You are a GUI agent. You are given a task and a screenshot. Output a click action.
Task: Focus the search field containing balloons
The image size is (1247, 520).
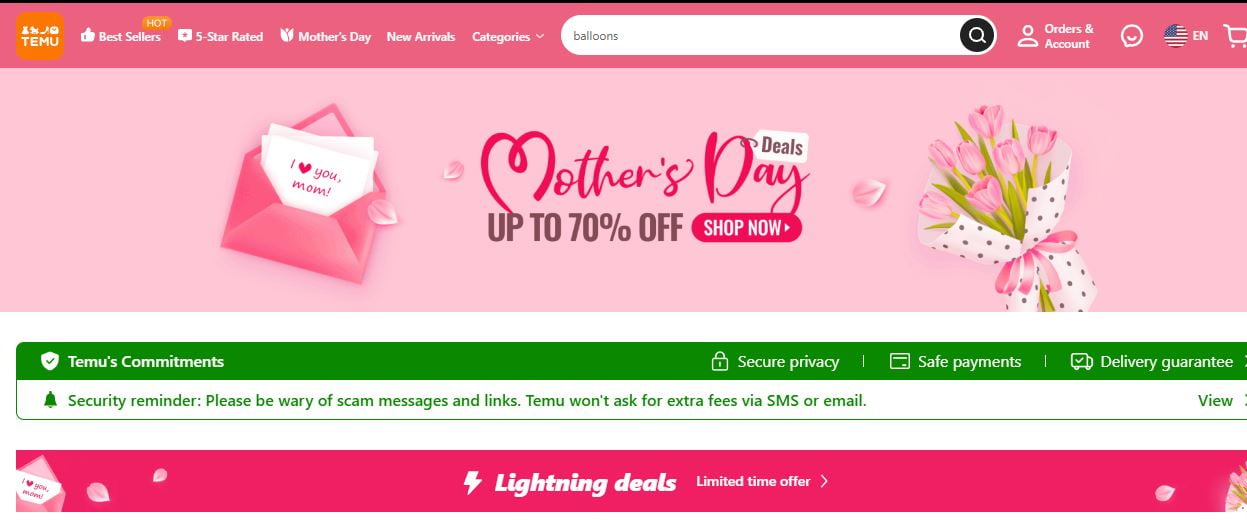click(x=760, y=36)
